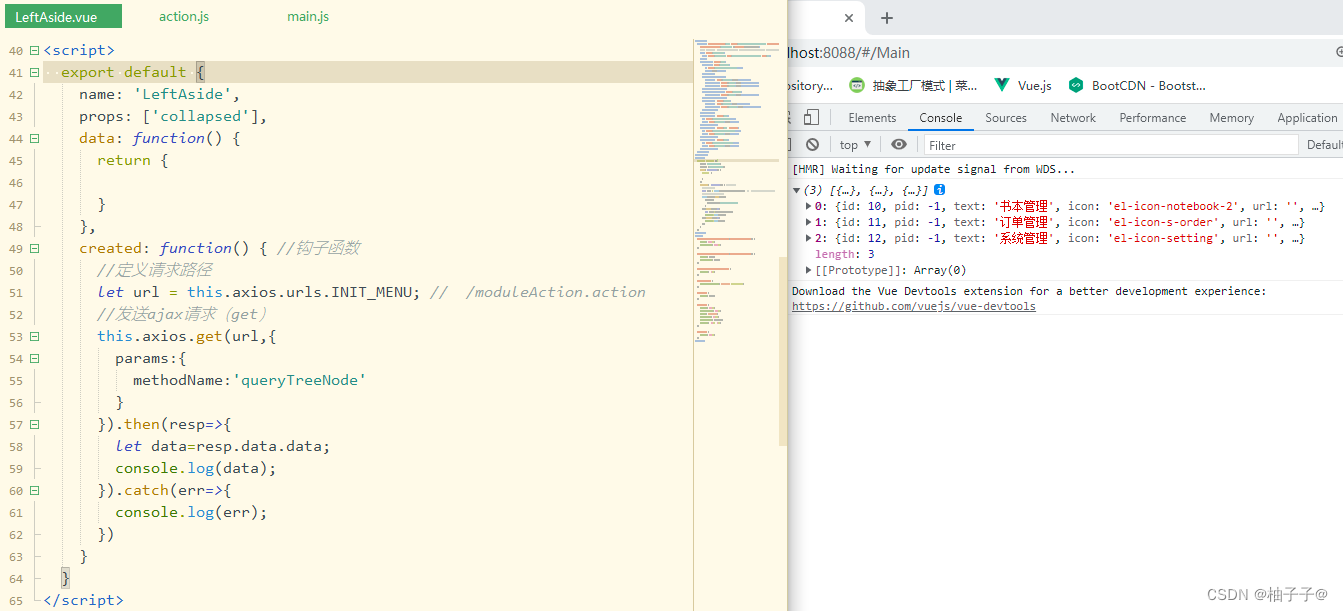Click the blue info icon beside the array
The width and height of the screenshot is (1343, 611).
[940, 190]
